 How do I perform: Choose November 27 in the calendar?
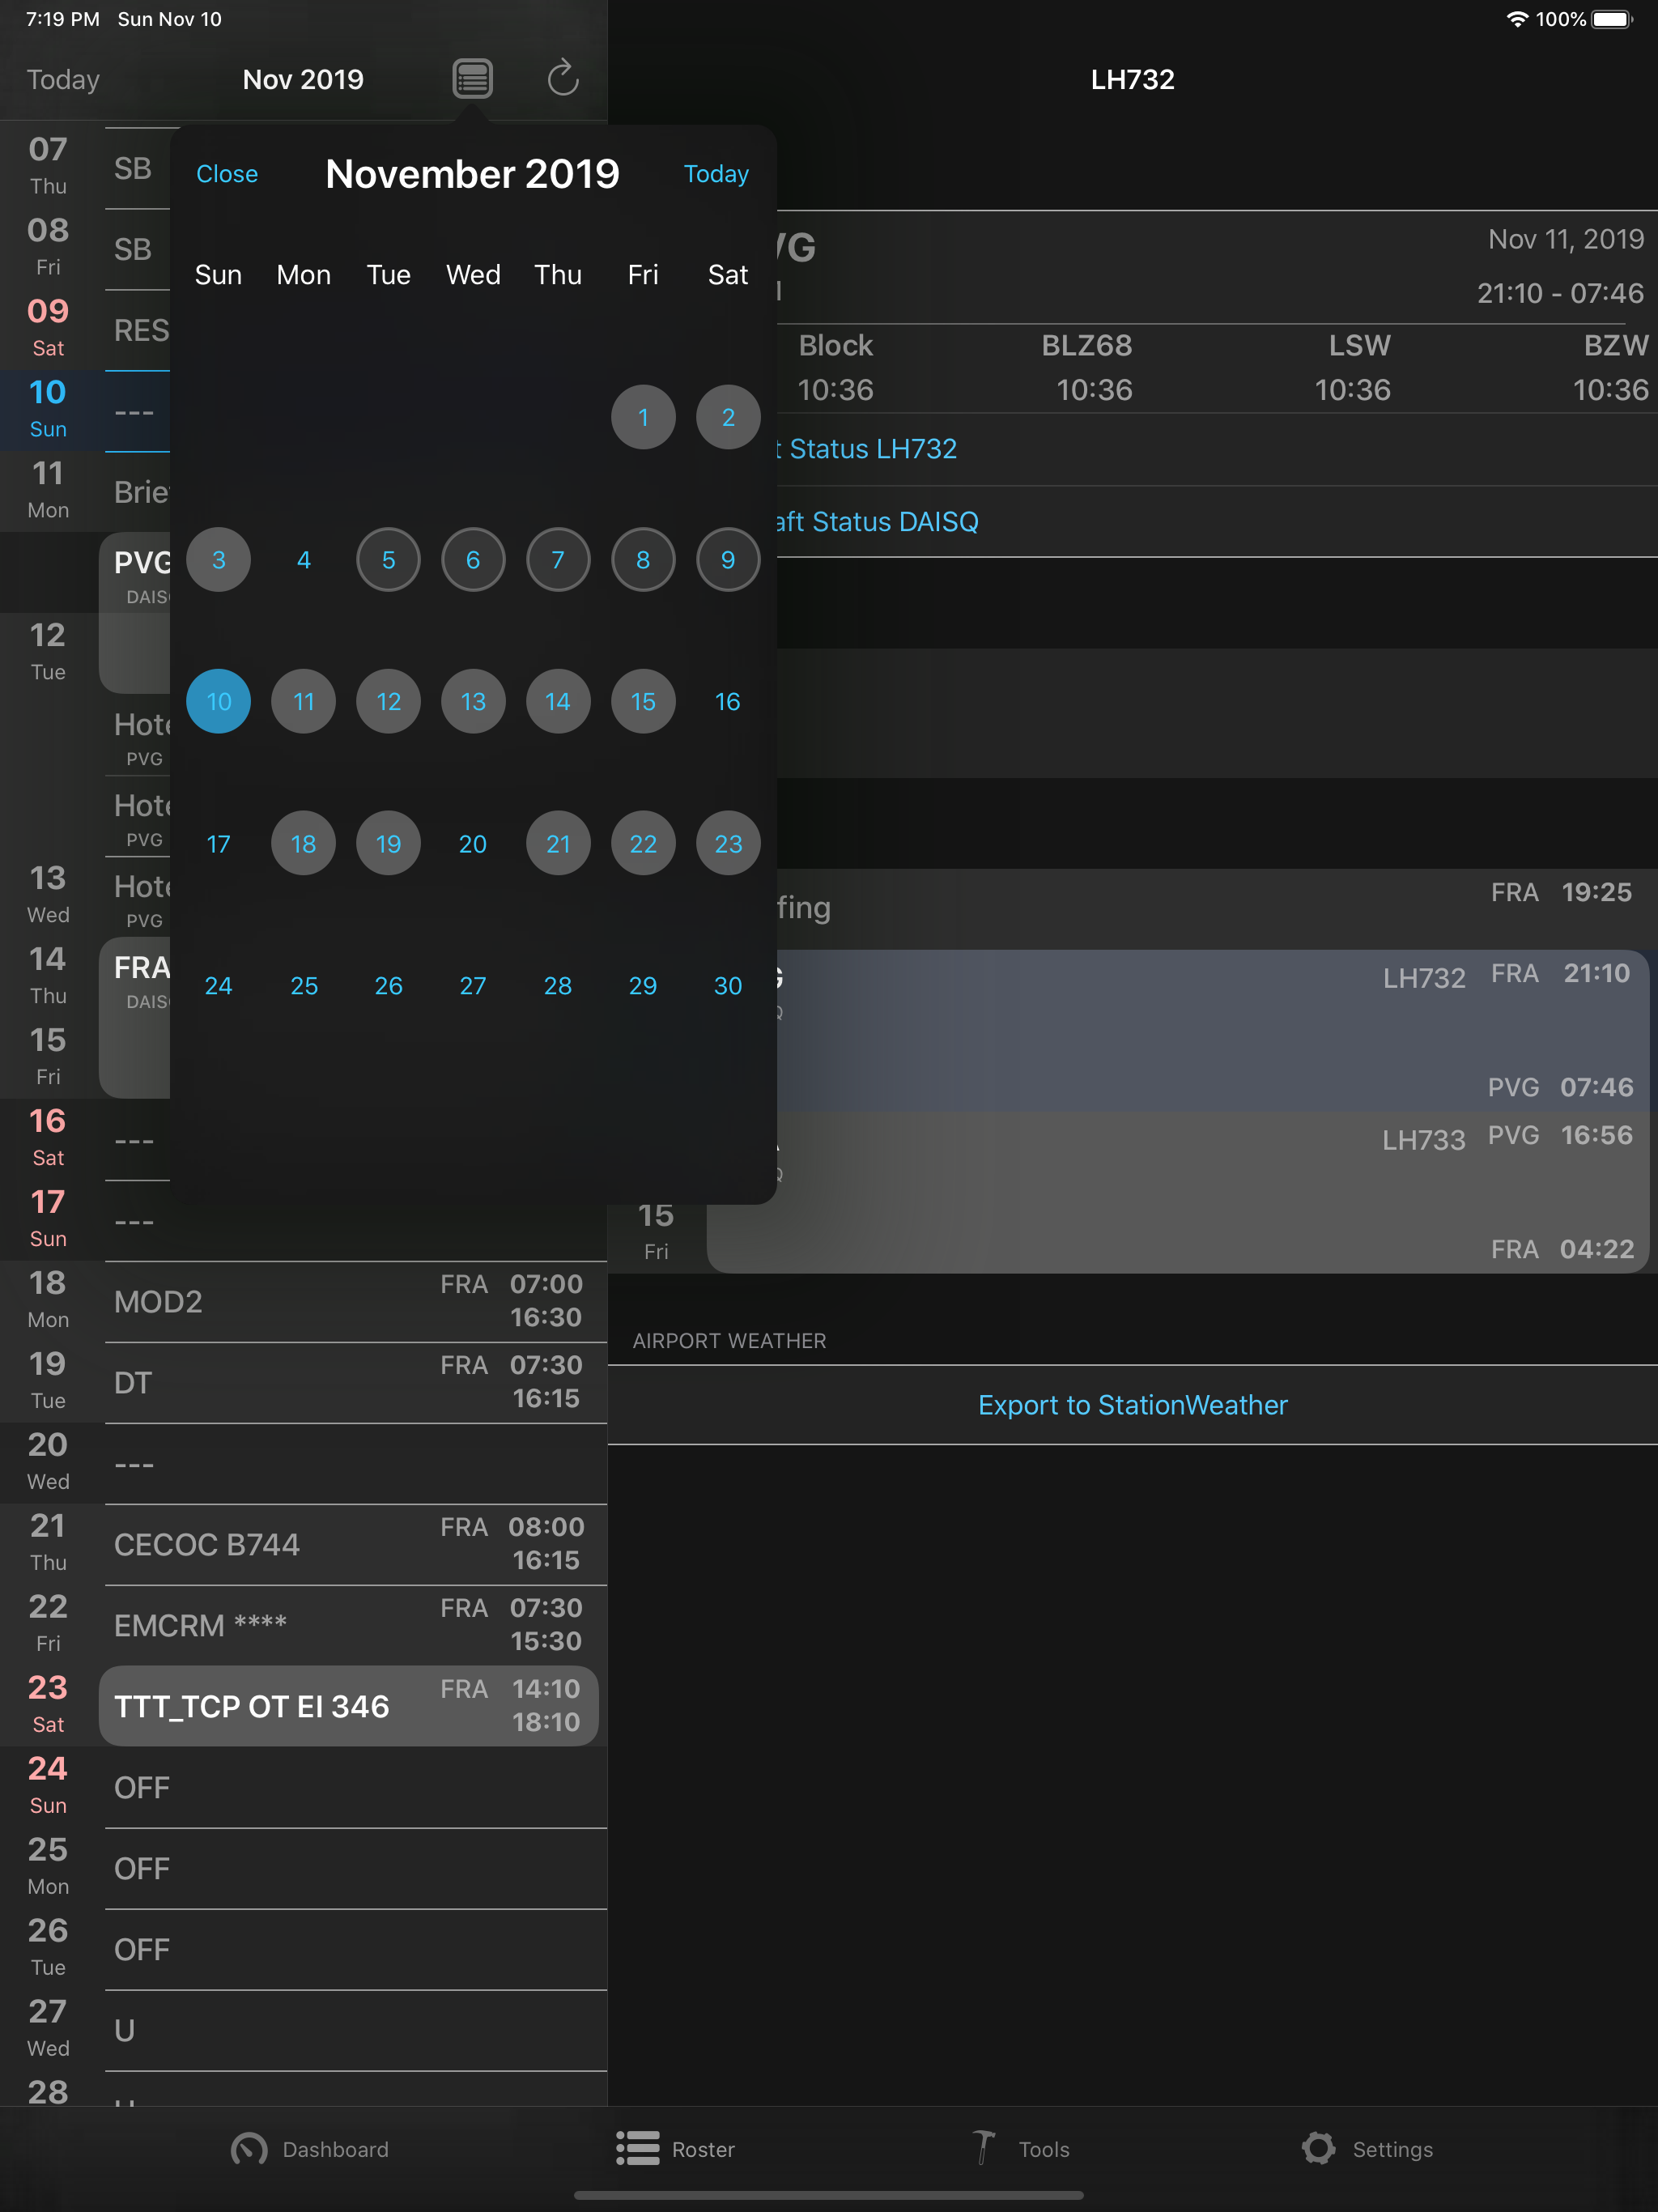tap(473, 986)
